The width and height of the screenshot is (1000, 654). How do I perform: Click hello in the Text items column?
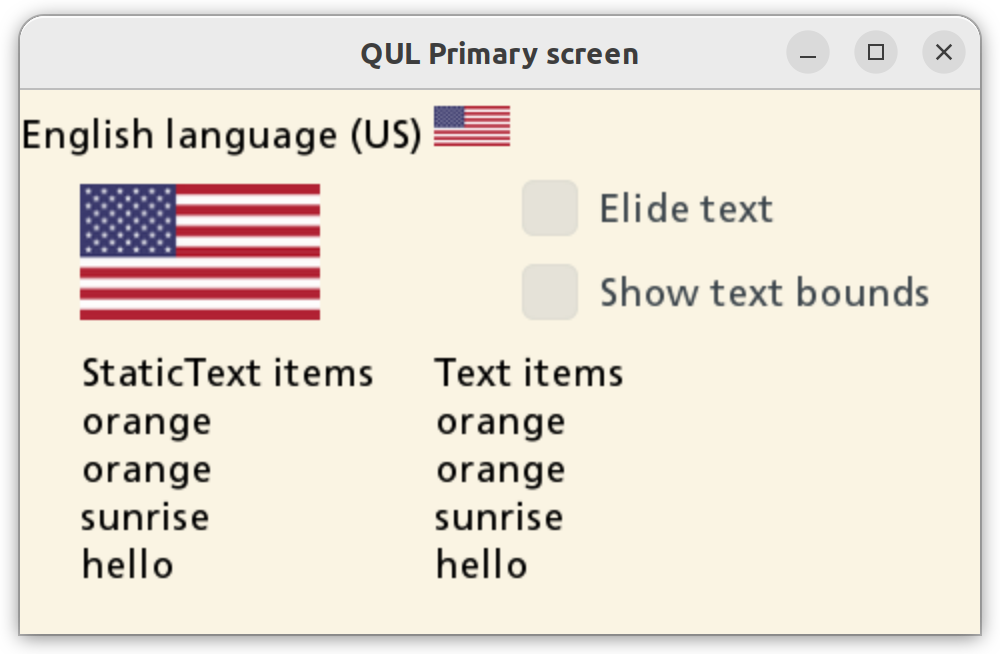tap(481, 565)
